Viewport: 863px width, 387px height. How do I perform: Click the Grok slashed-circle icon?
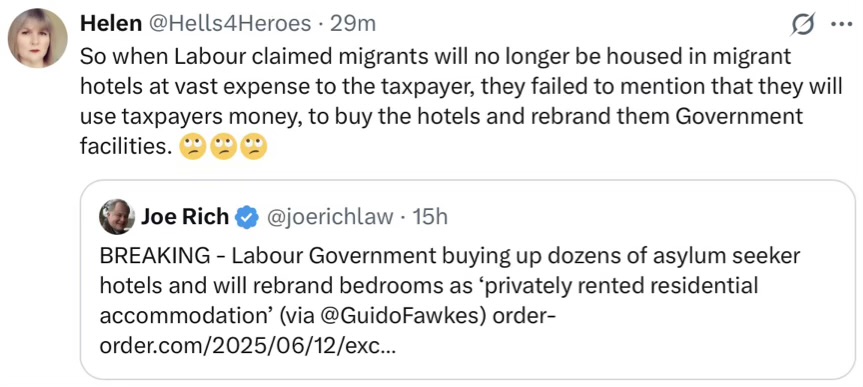pyautogui.click(x=802, y=25)
